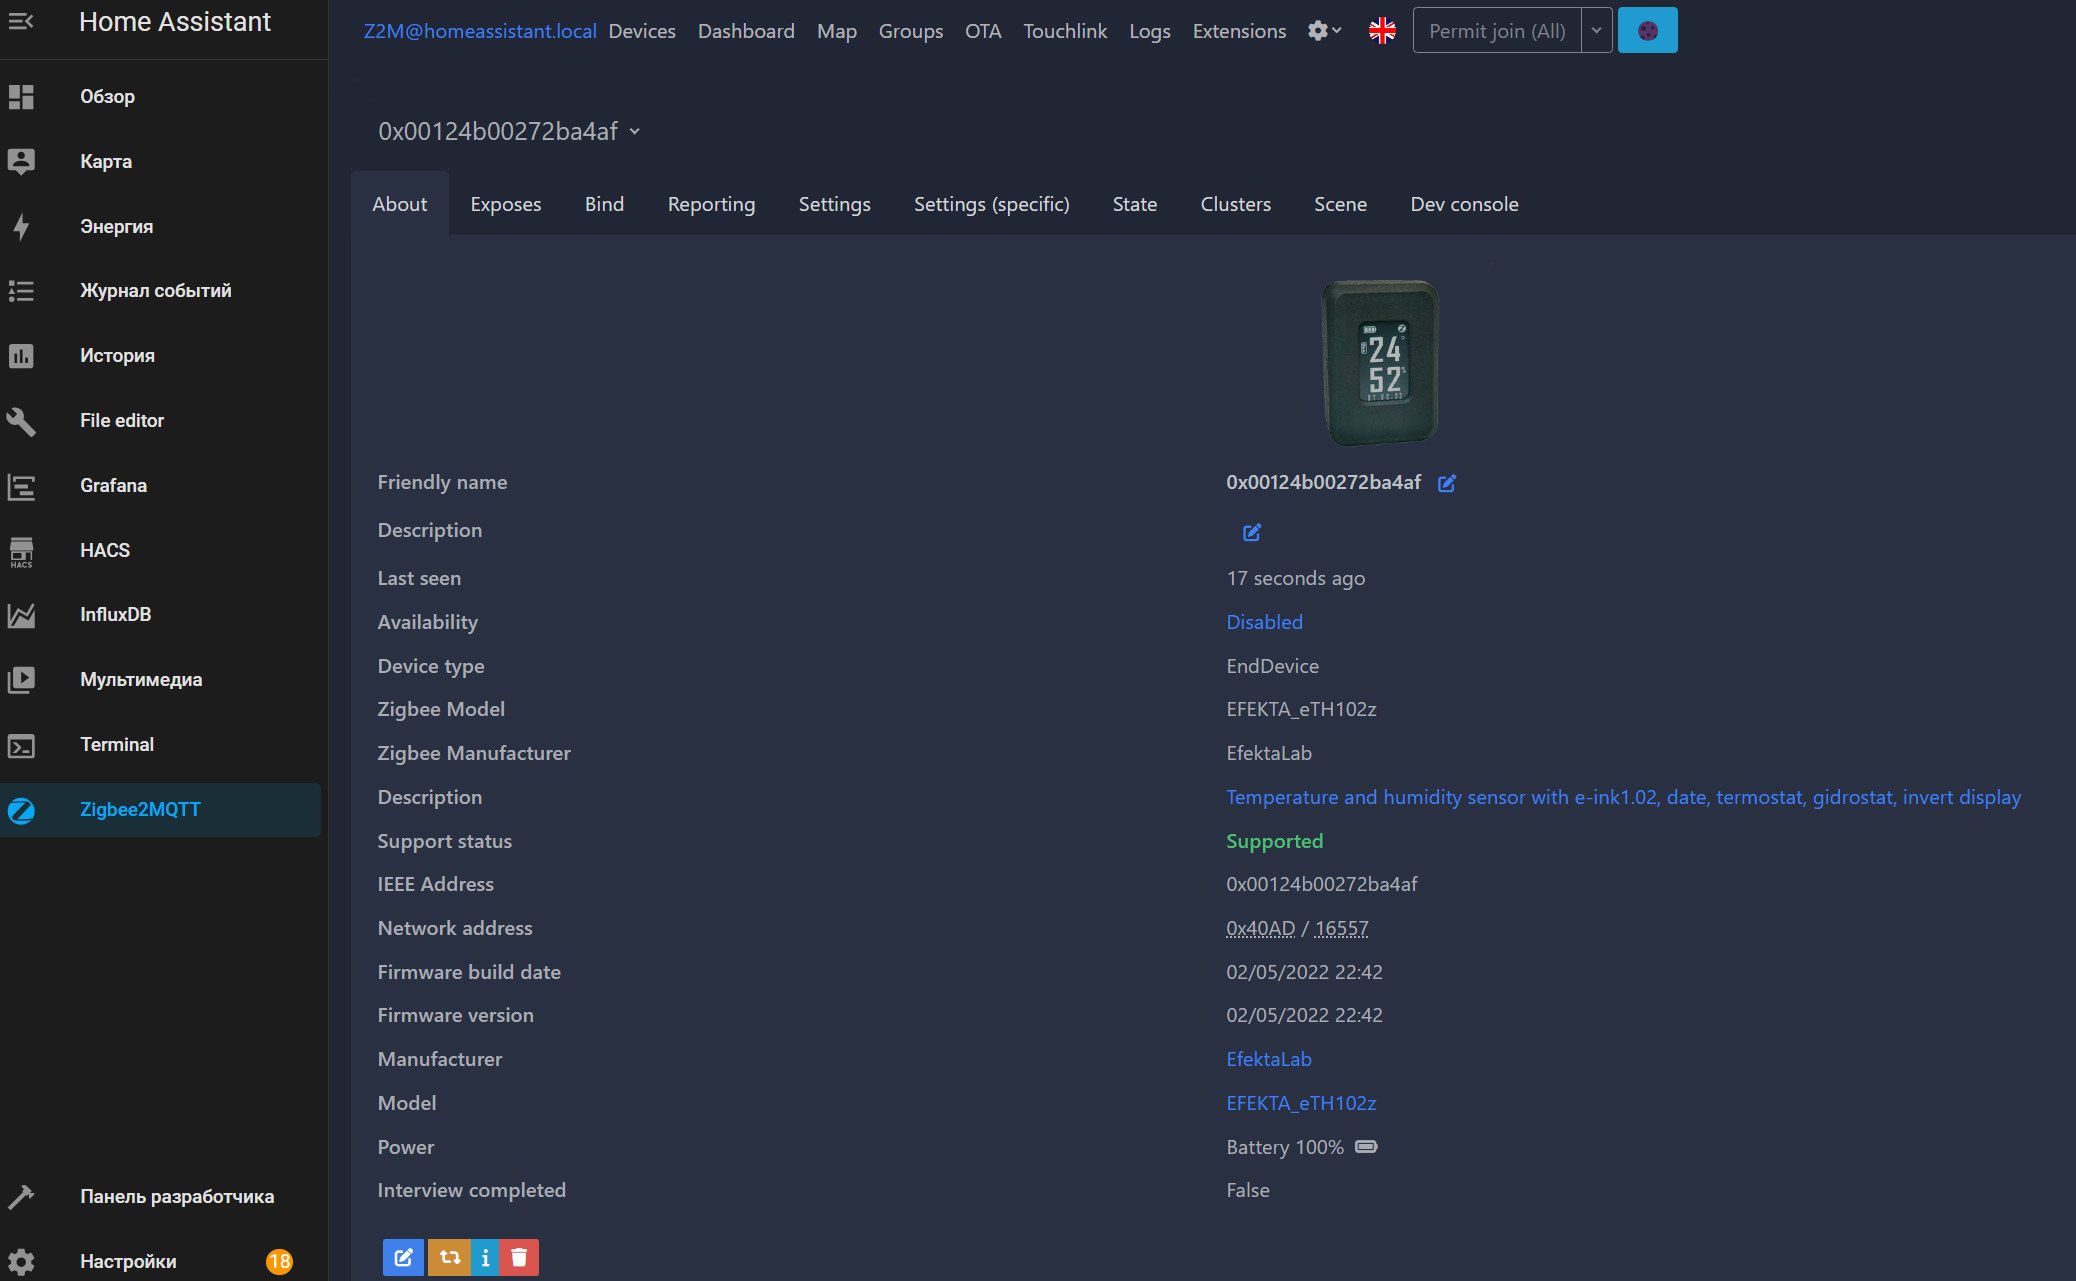Open the Terminal console icon
Screen dimensions: 2076x1281
click(x=21, y=745)
